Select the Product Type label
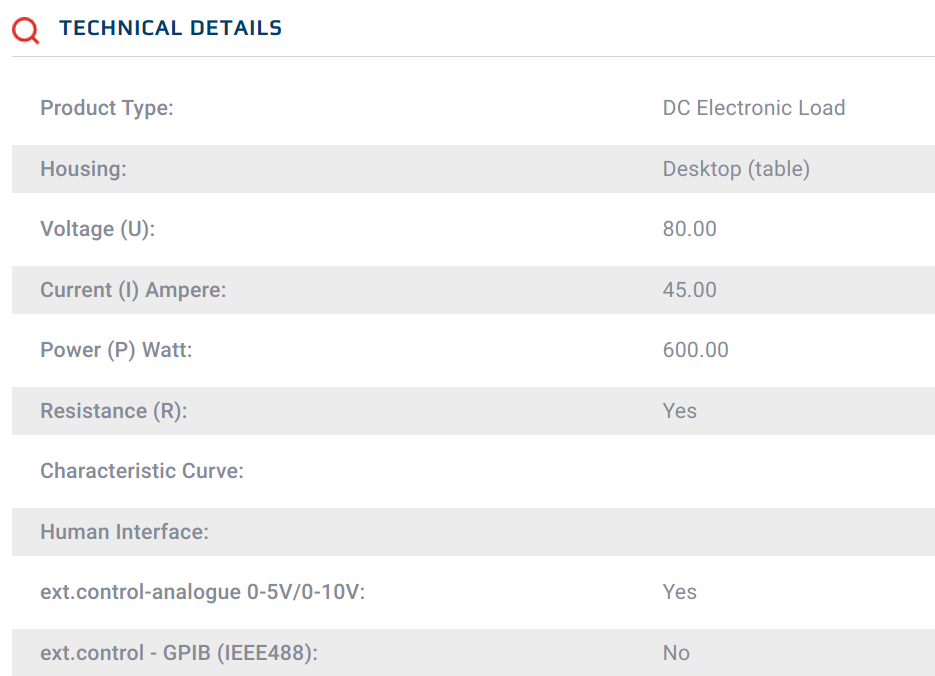The width and height of the screenshot is (935, 676). (107, 108)
